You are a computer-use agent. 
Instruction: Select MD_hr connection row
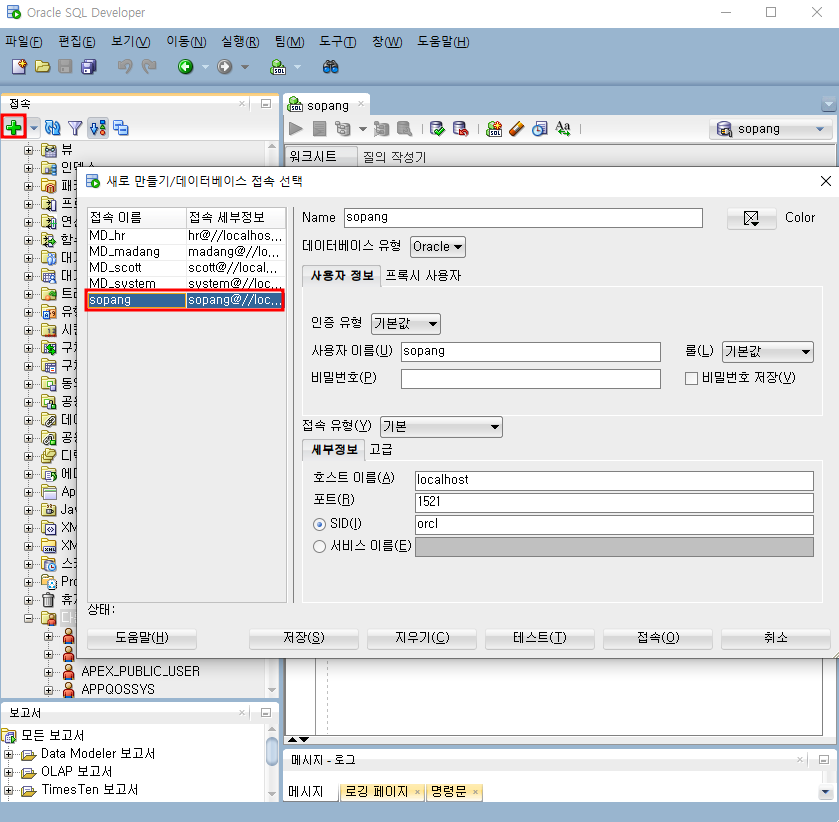click(x=186, y=236)
